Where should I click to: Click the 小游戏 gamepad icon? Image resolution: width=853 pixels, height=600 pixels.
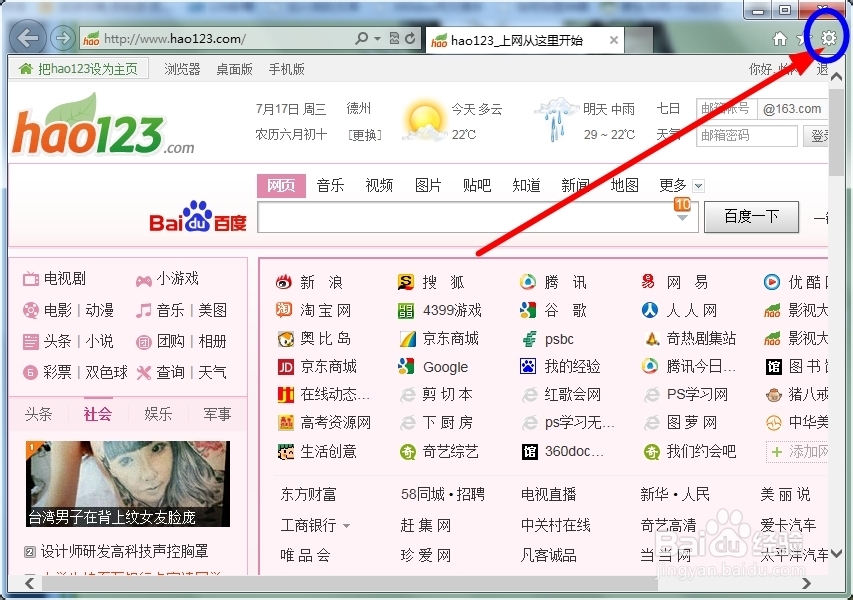(x=144, y=281)
